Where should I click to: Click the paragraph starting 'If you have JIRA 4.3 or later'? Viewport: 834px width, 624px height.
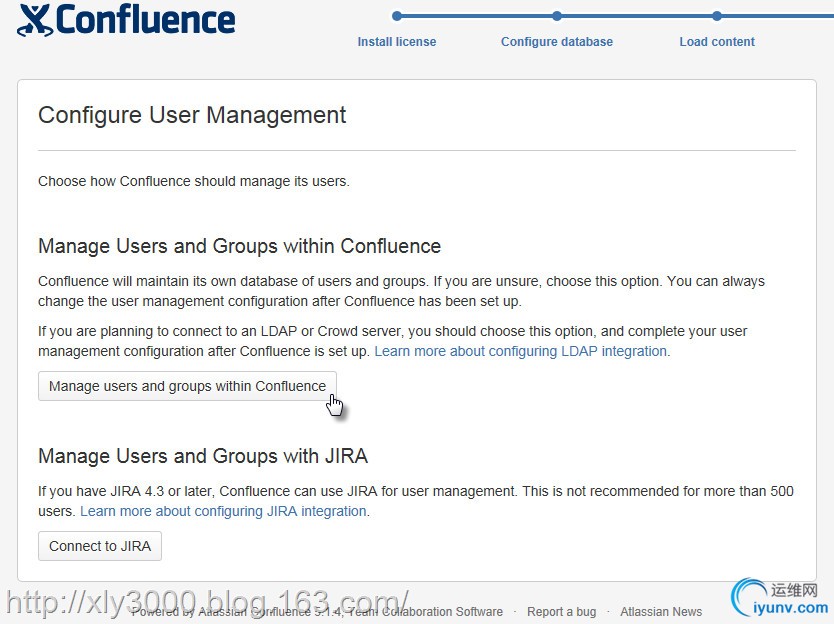416,501
